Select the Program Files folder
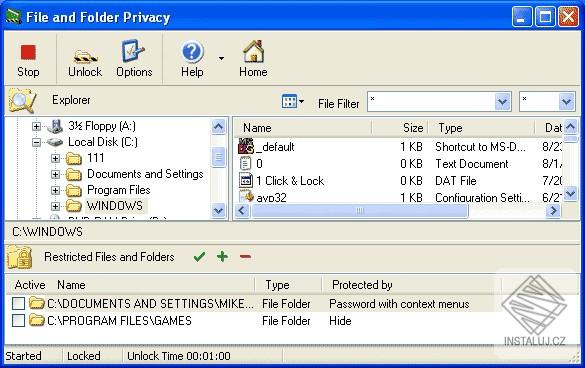This screenshot has height=368, width=585. (x=119, y=190)
